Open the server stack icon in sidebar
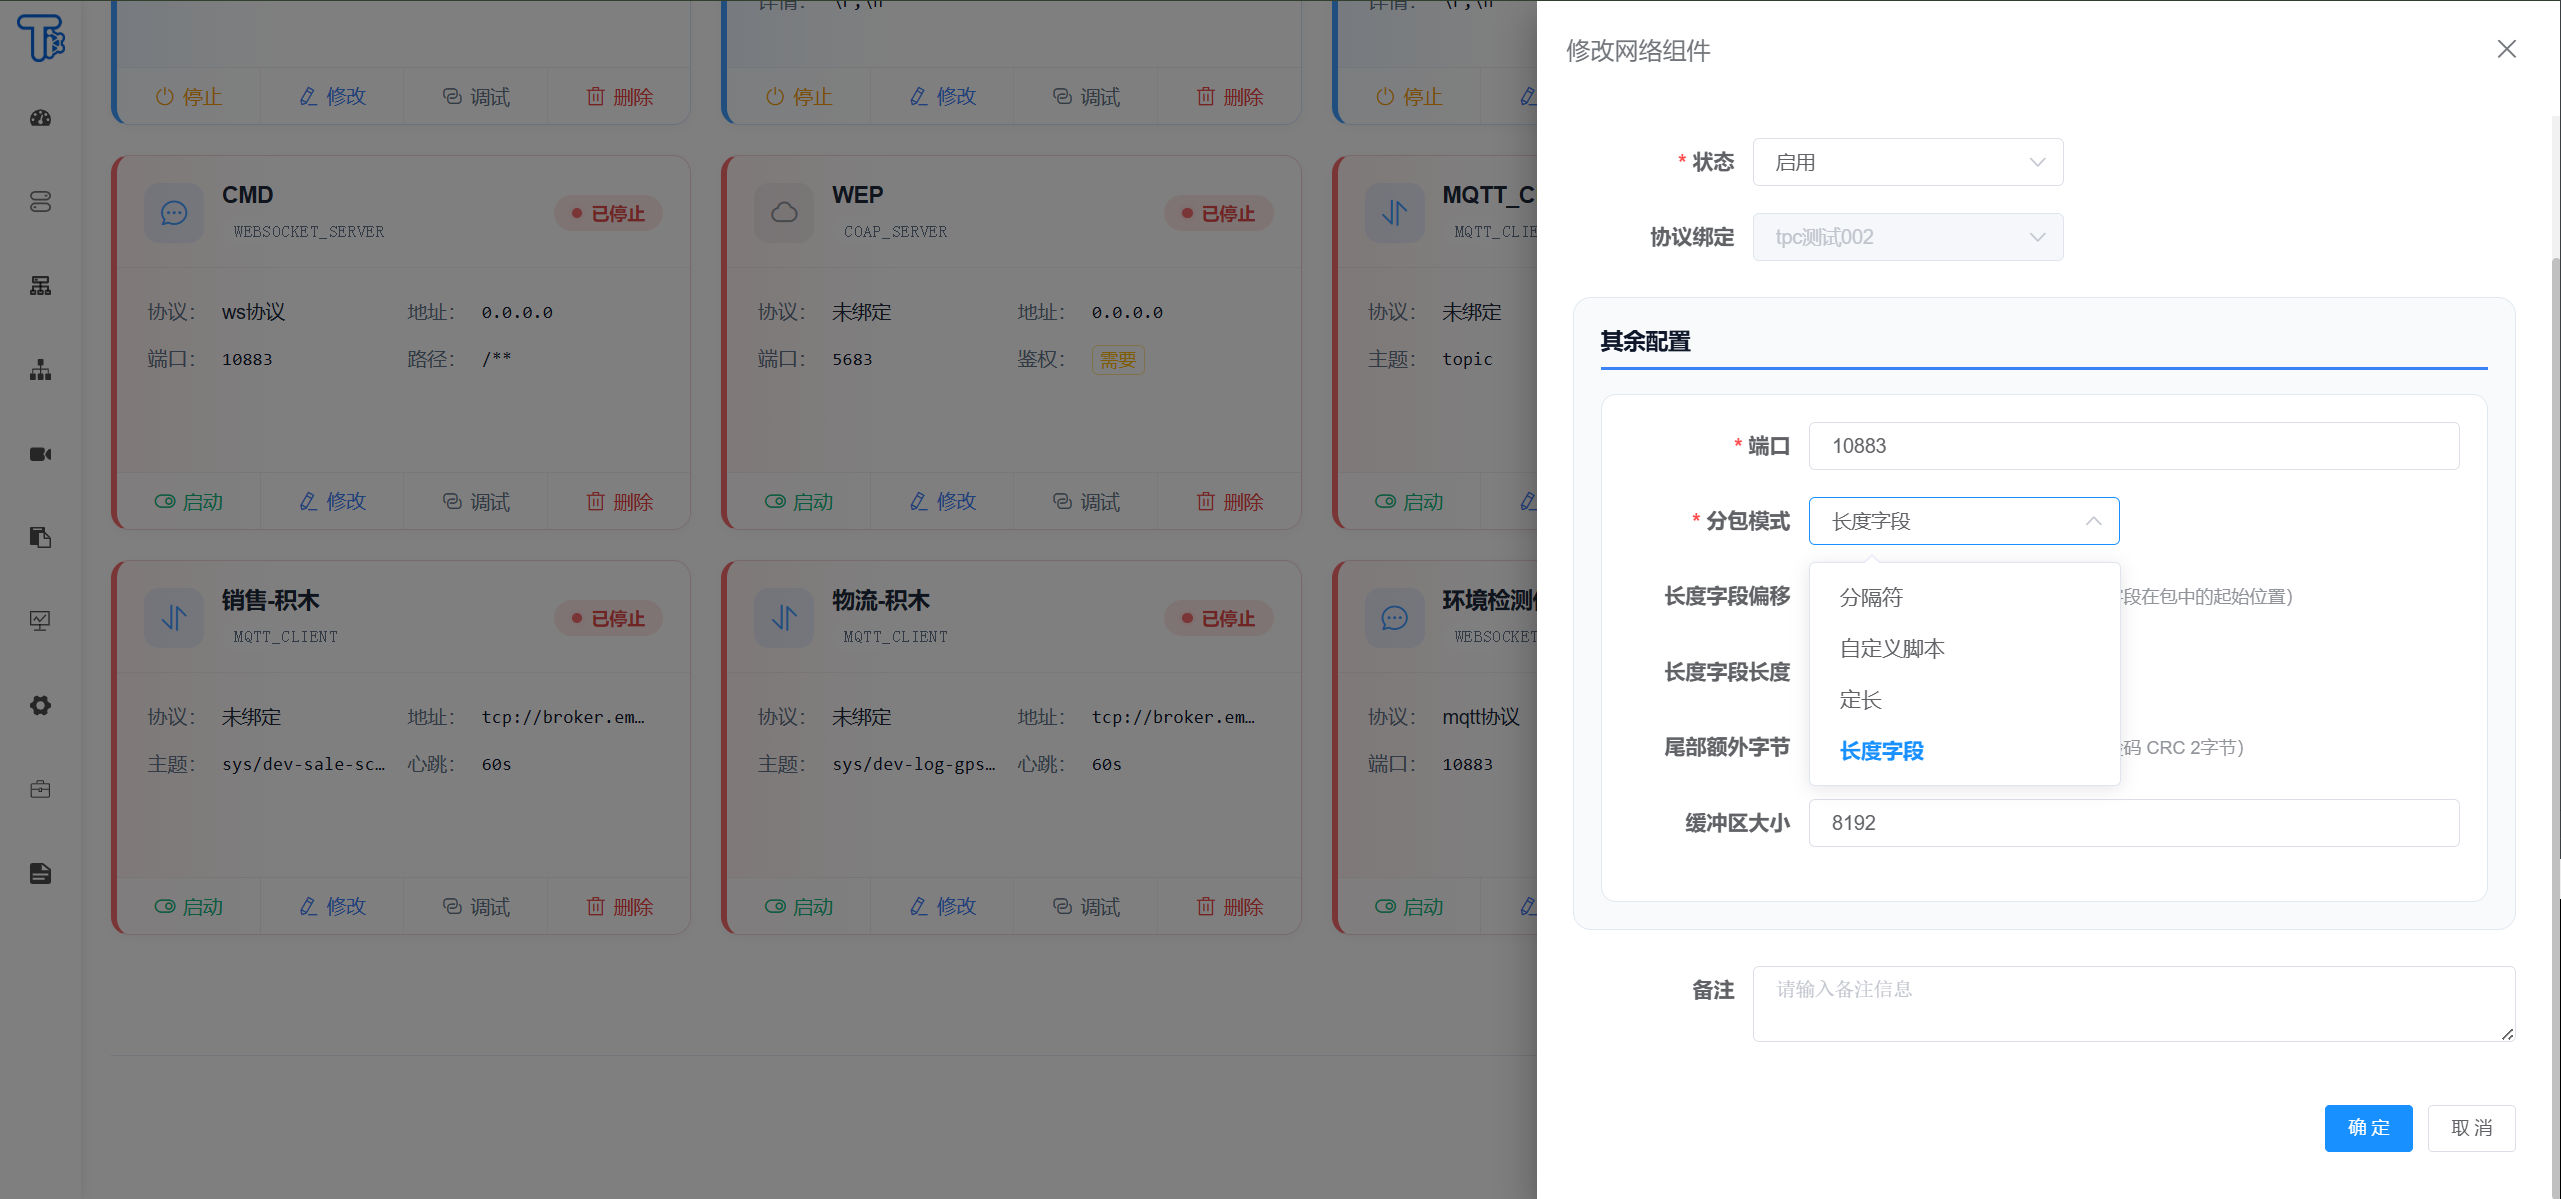 click(x=40, y=202)
